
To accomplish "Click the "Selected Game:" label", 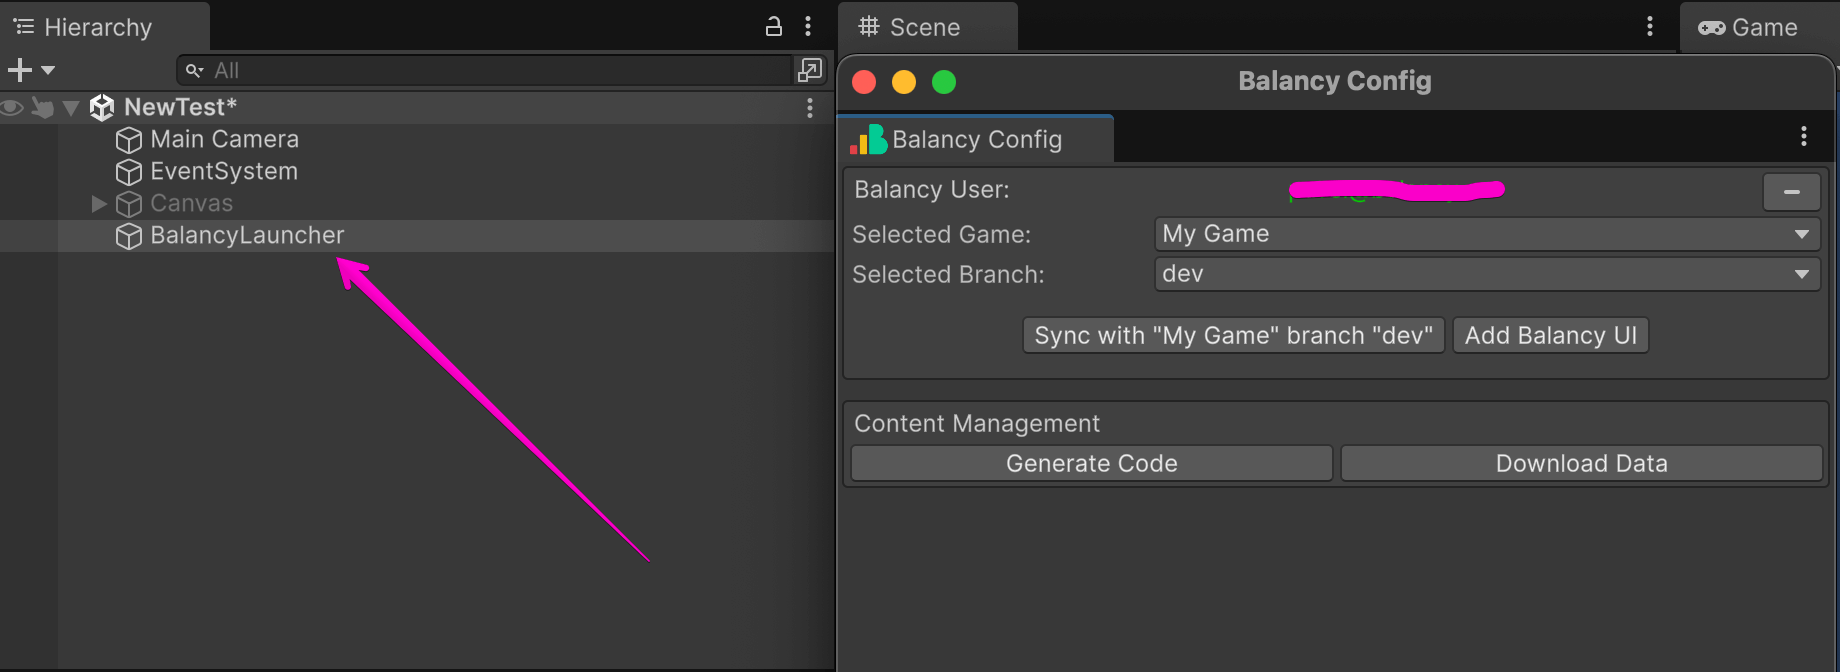I will pyautogui.click(x=941, y=234).
